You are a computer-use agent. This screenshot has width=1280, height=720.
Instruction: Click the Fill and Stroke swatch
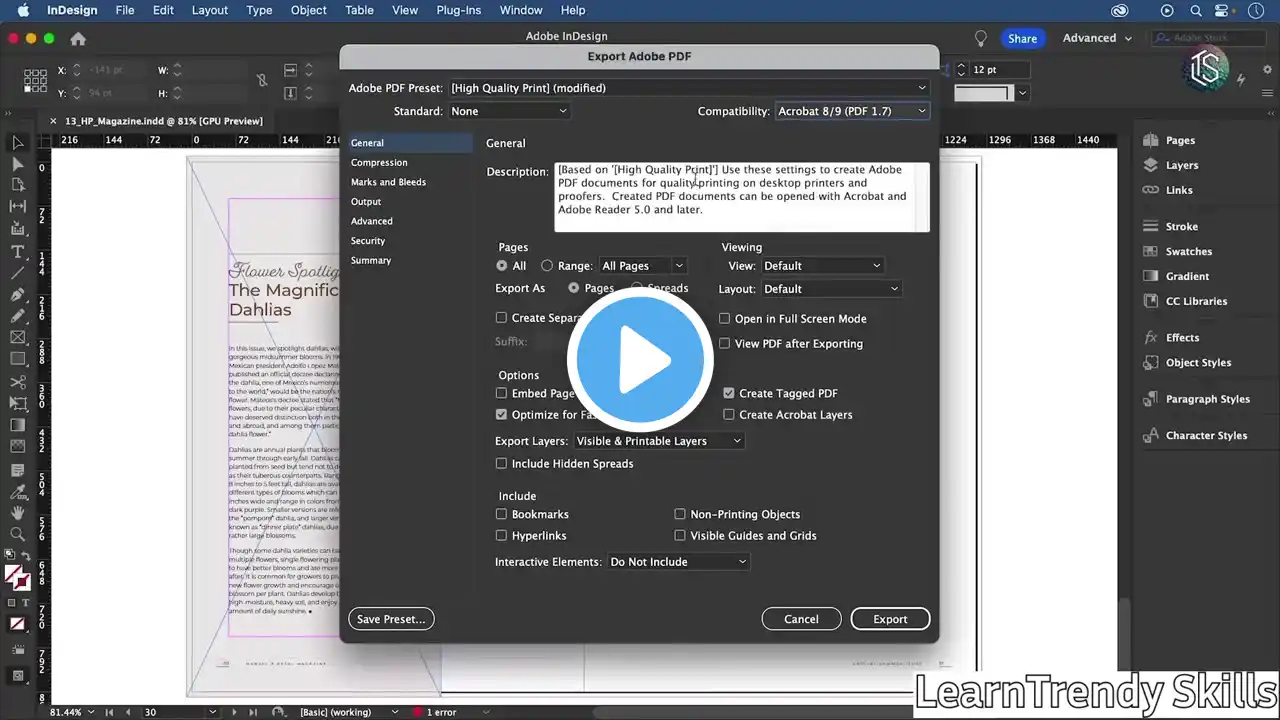click(x=17, y=577)
